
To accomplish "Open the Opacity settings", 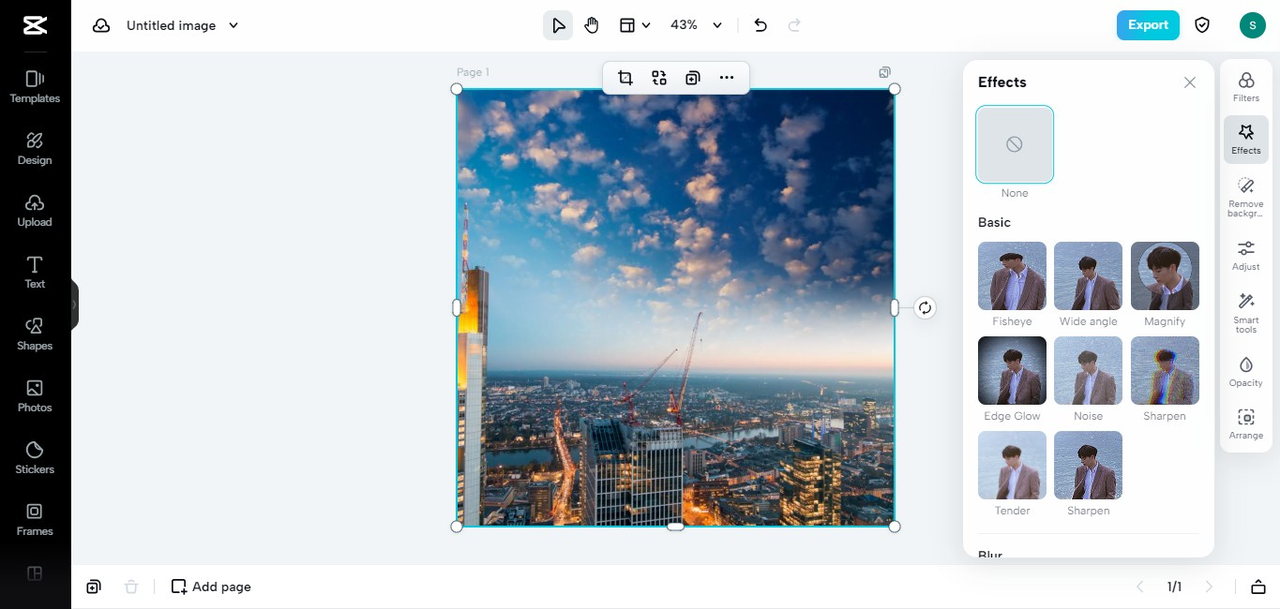I will 1246,371.
